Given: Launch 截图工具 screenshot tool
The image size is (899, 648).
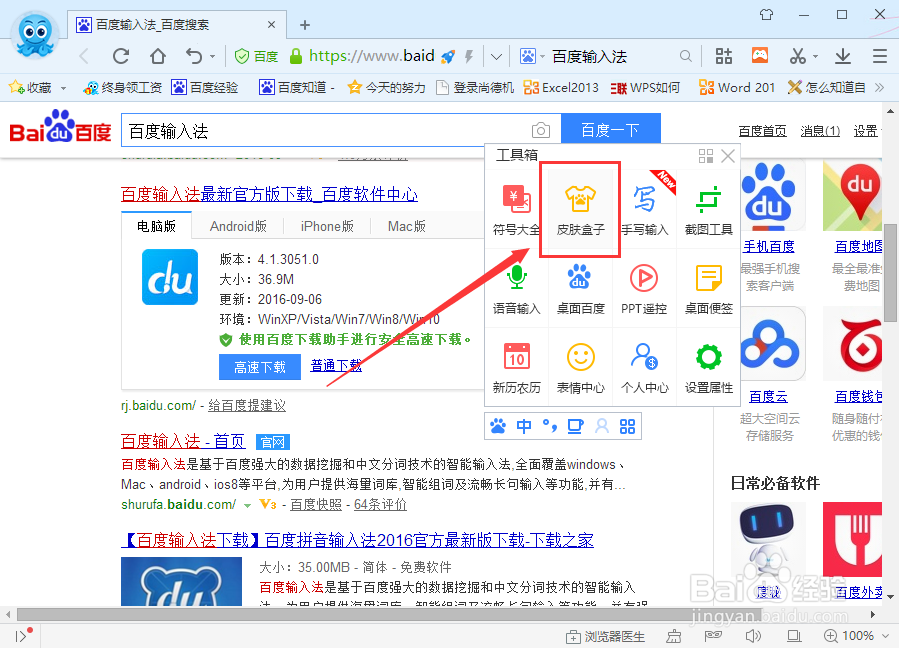Looking at the screenshot, I should pyautogui.click(x=709, y=210).
